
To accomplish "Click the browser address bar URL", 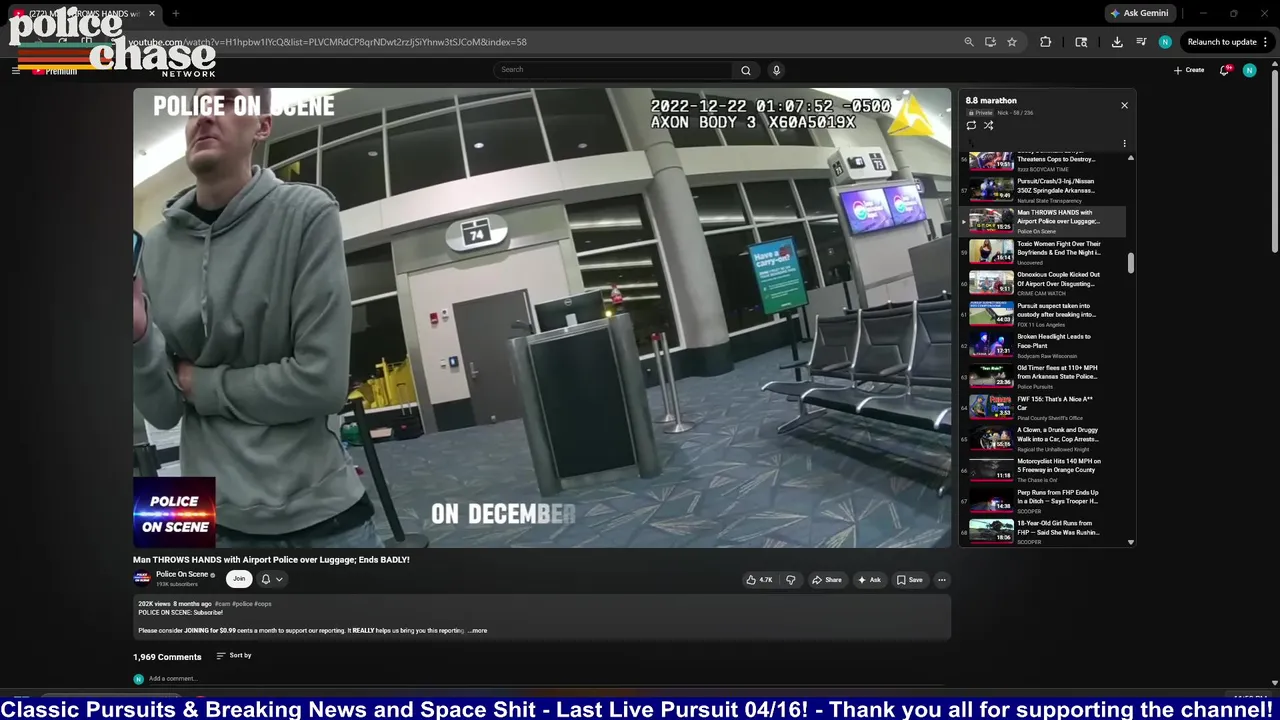I will 327,42.
